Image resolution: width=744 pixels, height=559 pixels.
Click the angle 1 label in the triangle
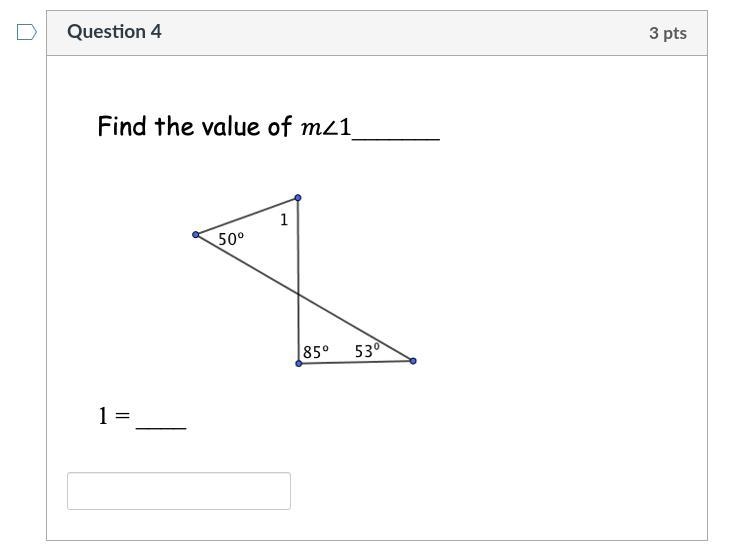(x=284, y=220)
